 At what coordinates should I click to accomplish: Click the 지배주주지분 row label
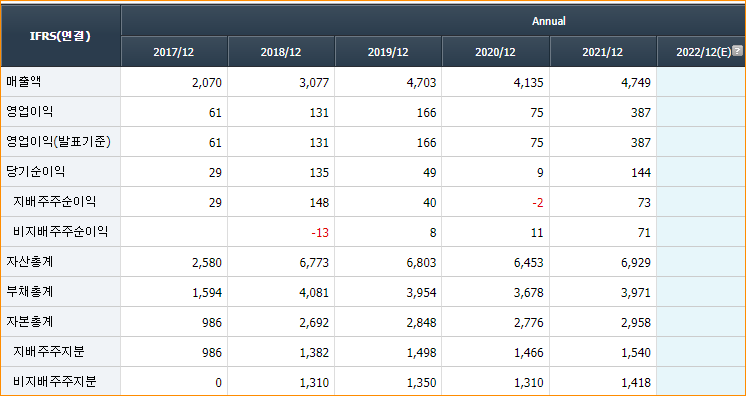point(49,352)
